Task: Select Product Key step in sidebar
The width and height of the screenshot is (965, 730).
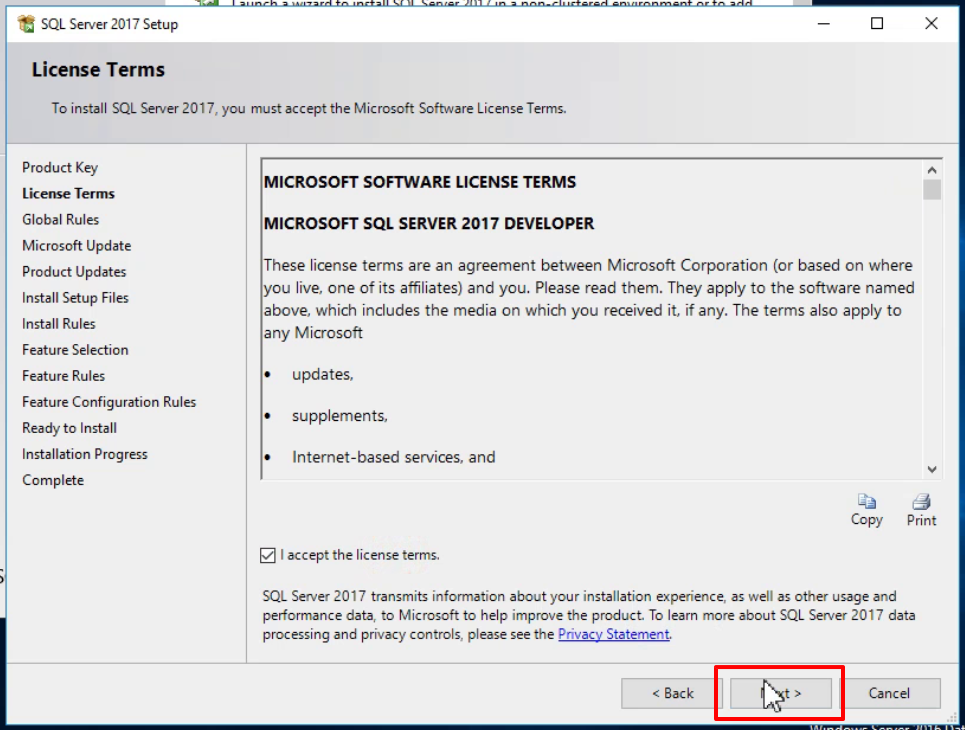Action: pyautogui.click(x=60, y=167)
